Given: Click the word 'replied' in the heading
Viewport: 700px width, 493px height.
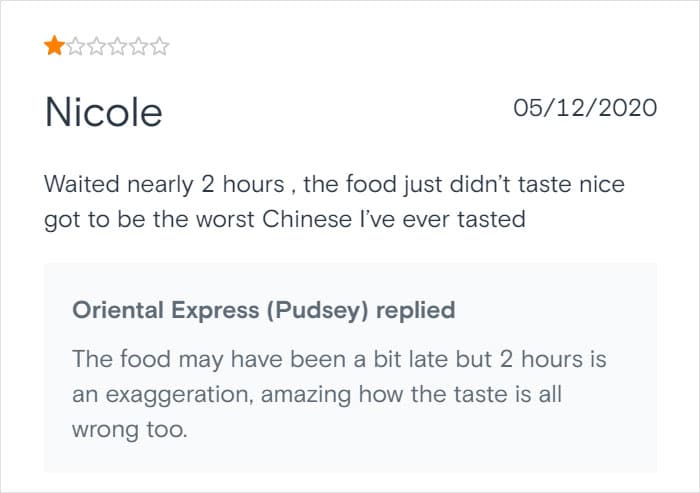Looking at the screenshot, I should (x=416, y=310).
